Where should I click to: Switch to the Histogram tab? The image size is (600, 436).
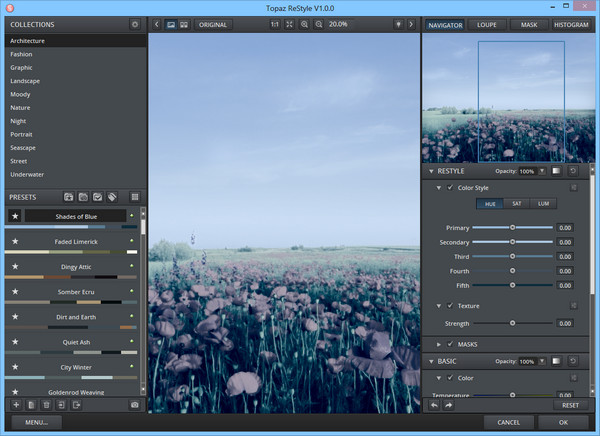point(570,24)
